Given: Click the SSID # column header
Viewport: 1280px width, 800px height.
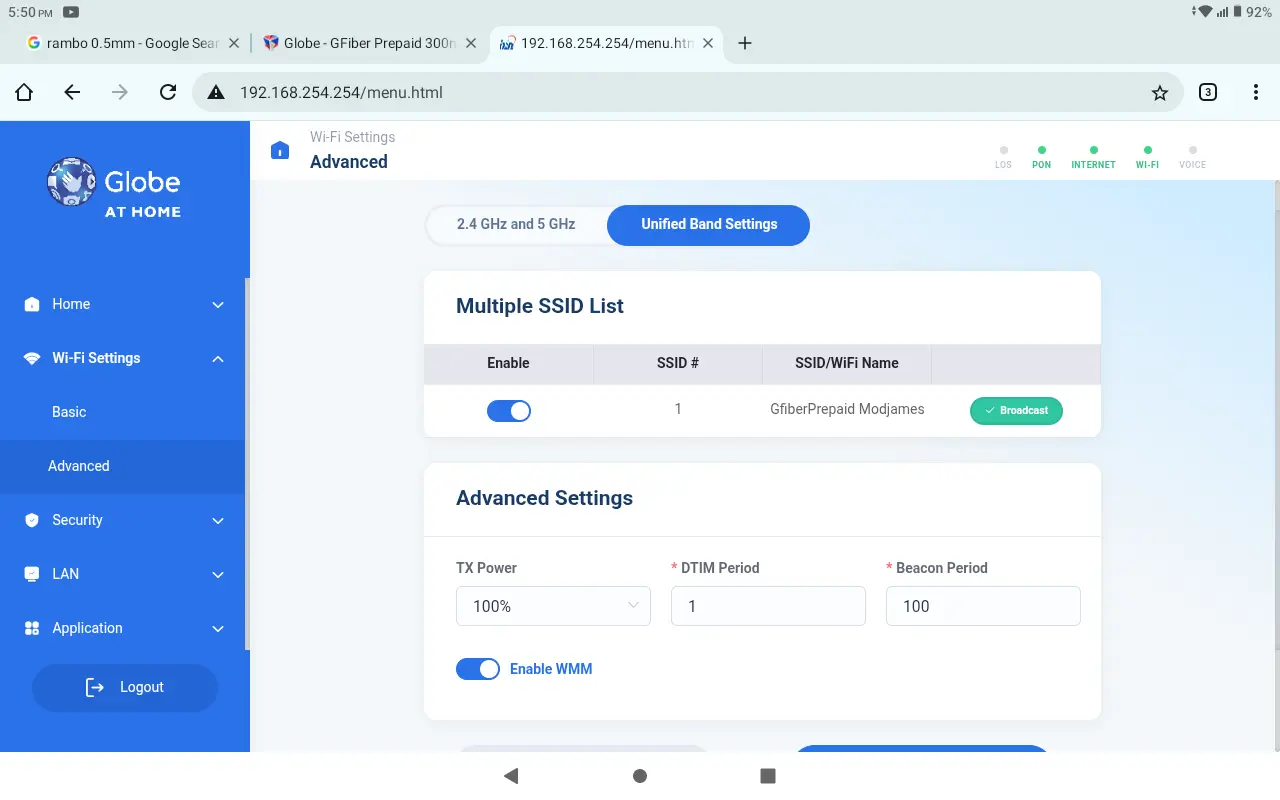Looking at the screenshot, I should [678, 363].
